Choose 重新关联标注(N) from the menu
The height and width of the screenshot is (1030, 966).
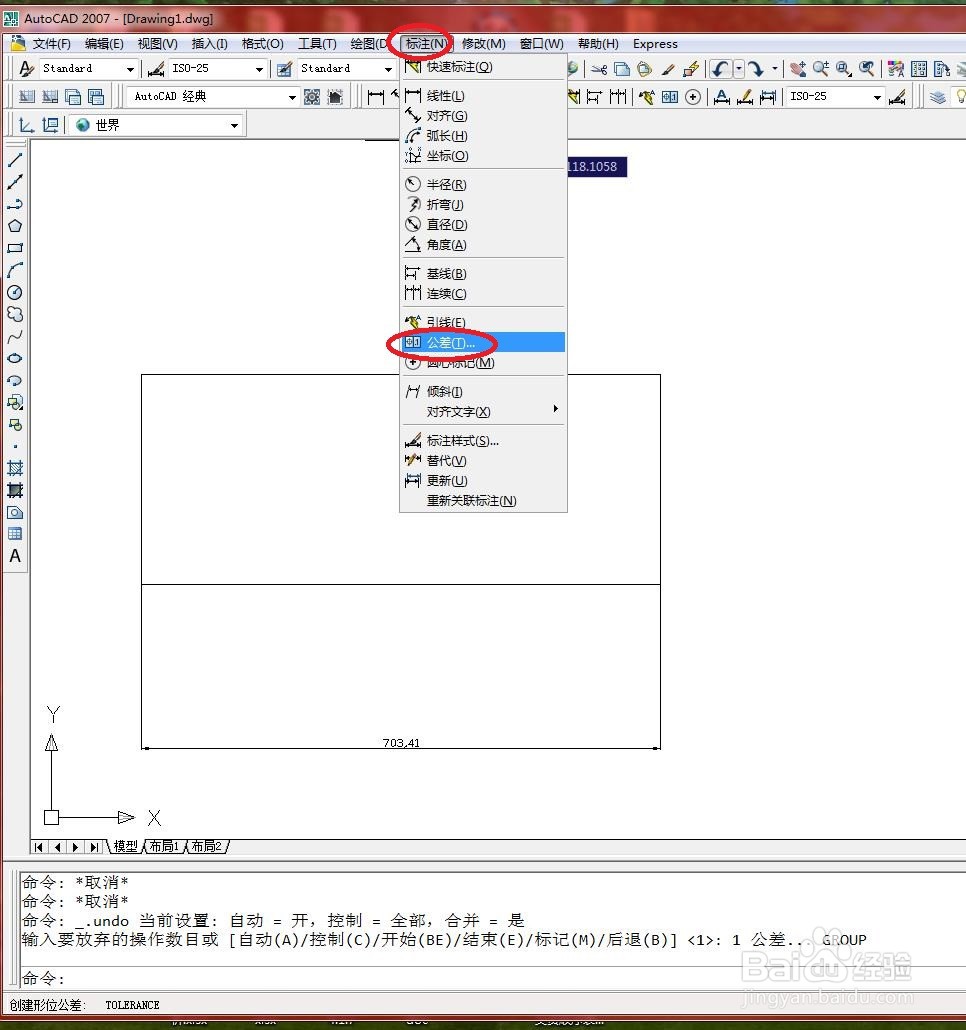(x=483, y=501)
